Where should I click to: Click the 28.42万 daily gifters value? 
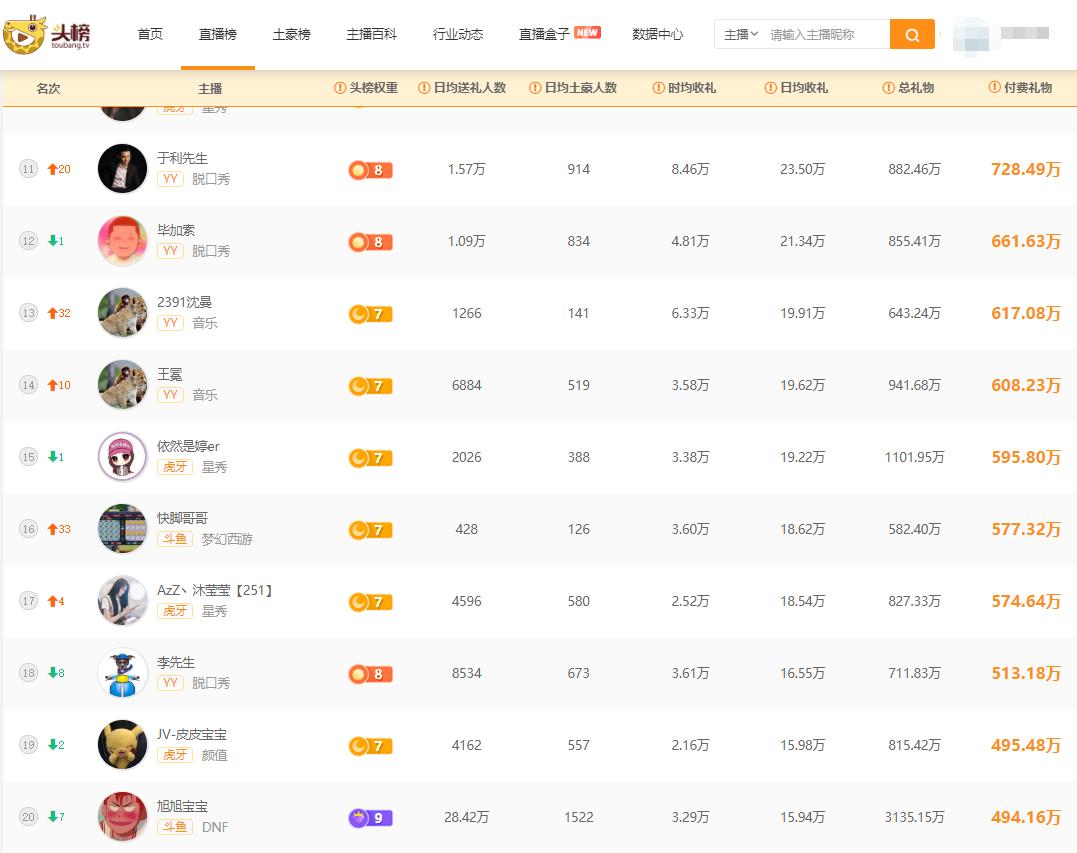pos(466,817)
